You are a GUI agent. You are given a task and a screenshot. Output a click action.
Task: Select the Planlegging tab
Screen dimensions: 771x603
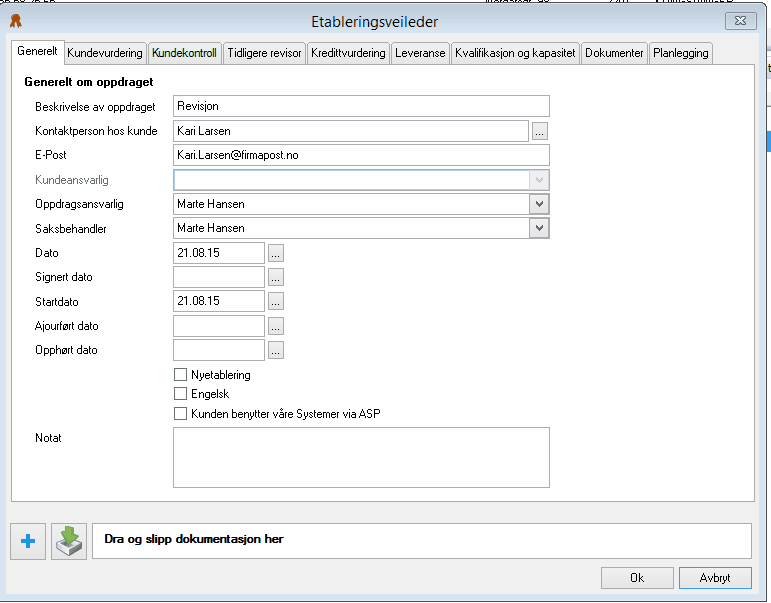coord(681,53)
